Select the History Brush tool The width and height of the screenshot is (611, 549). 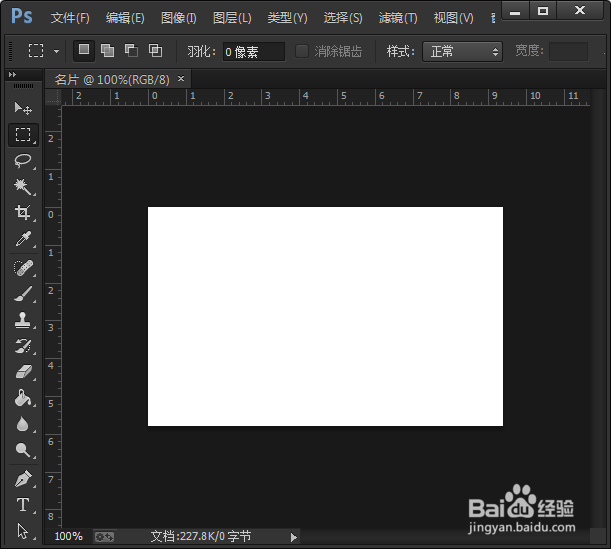coord(23,346)
